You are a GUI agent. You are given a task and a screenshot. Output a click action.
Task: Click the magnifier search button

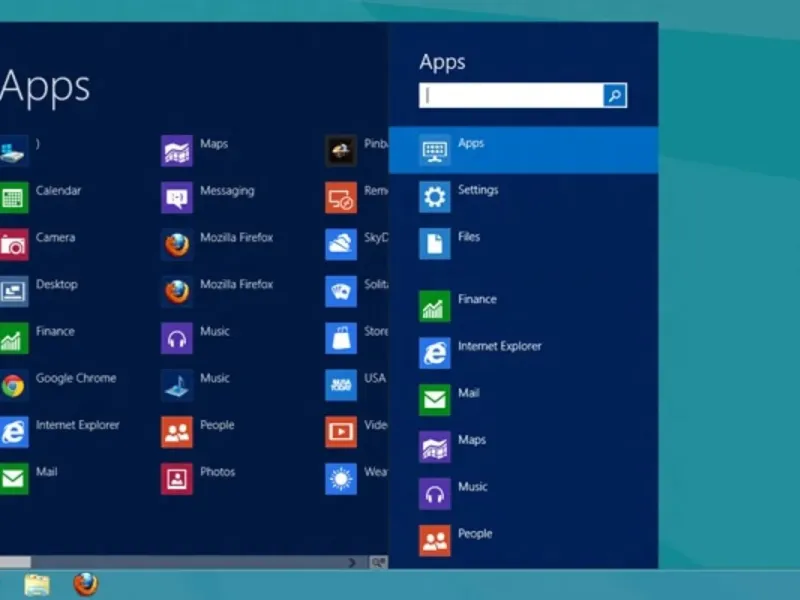(615, 95)
